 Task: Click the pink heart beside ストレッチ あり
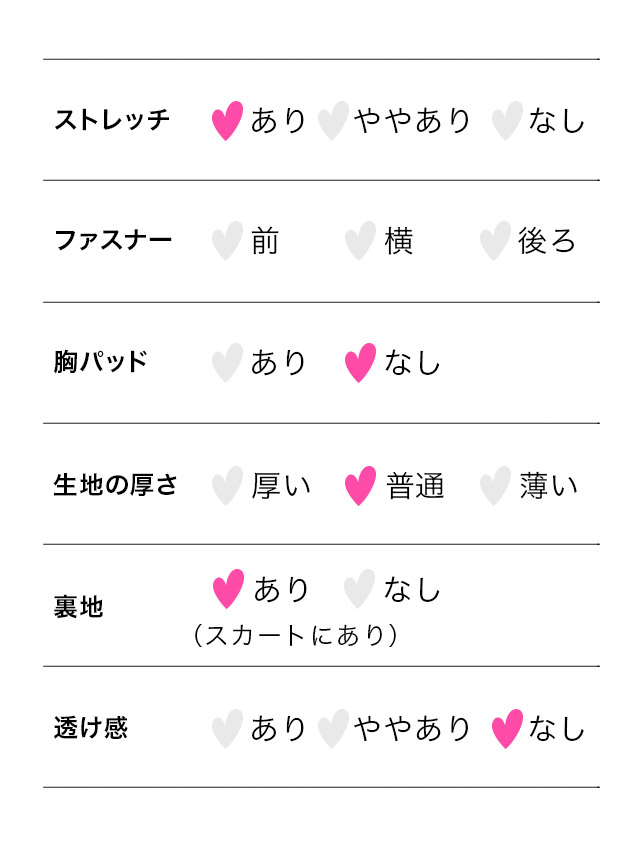[x=228, y=121]
